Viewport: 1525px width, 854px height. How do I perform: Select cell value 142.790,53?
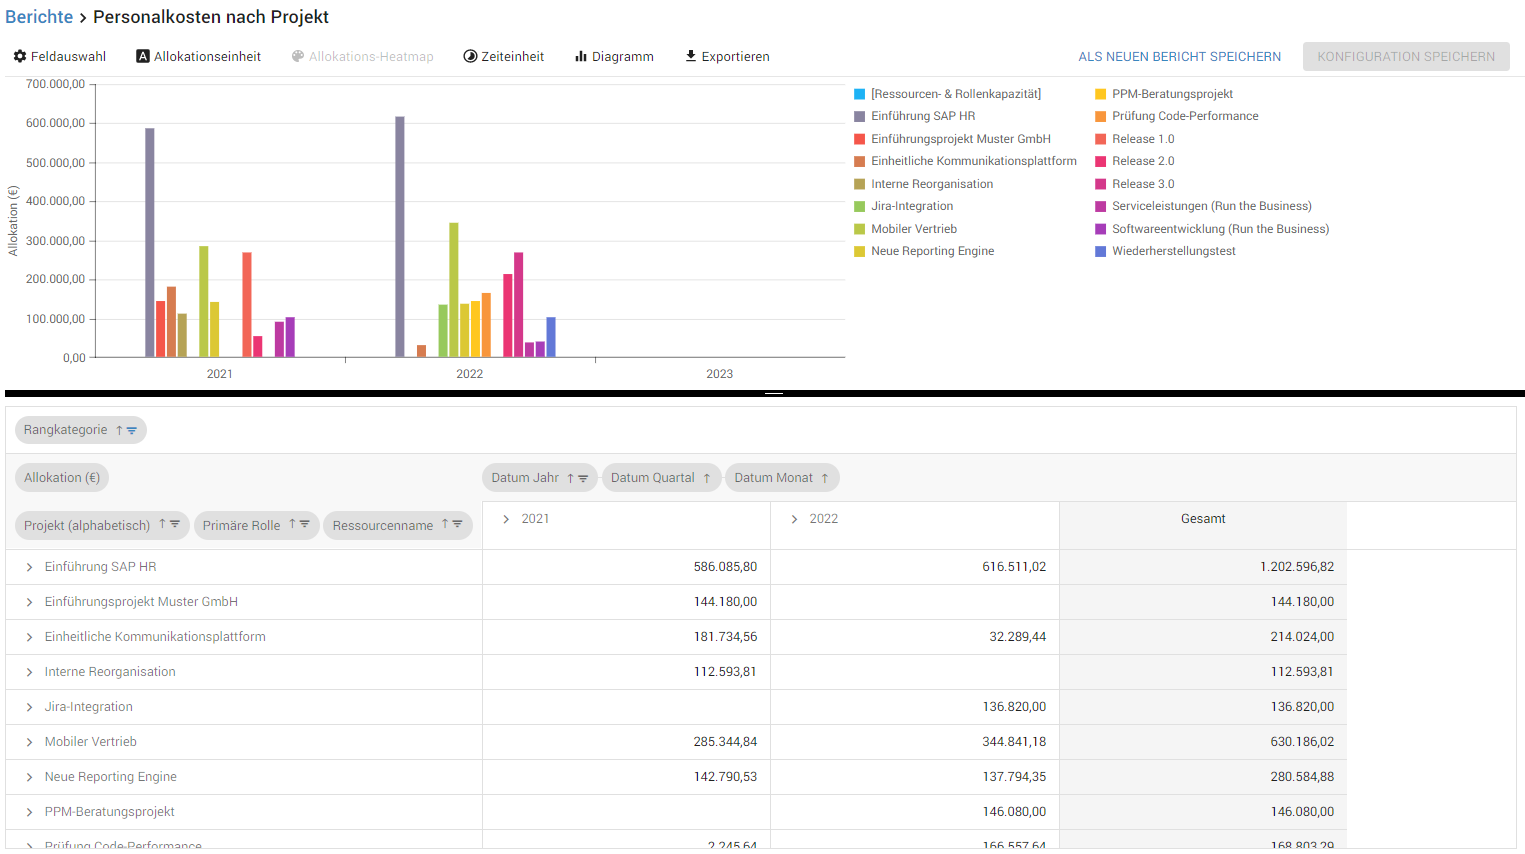point(725,777)
